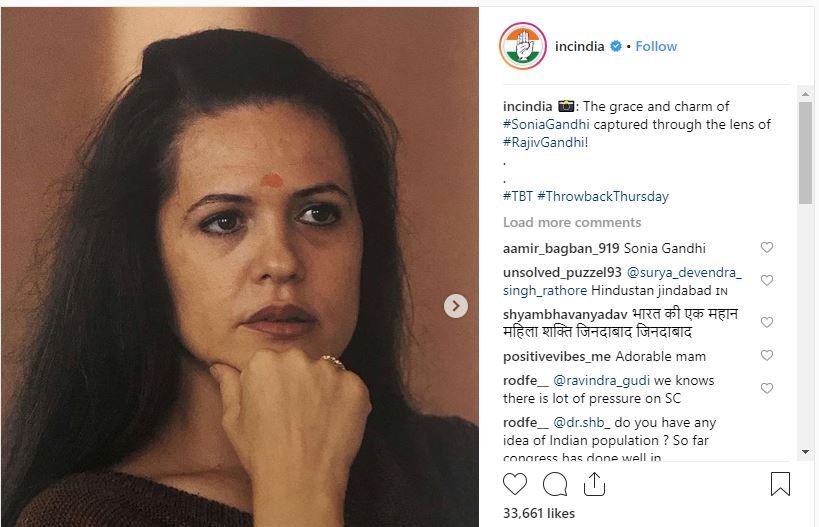Like the post with the heart icon
This screenshot has width=819, height=527.
pyautogui.click(x=515, y=485)
